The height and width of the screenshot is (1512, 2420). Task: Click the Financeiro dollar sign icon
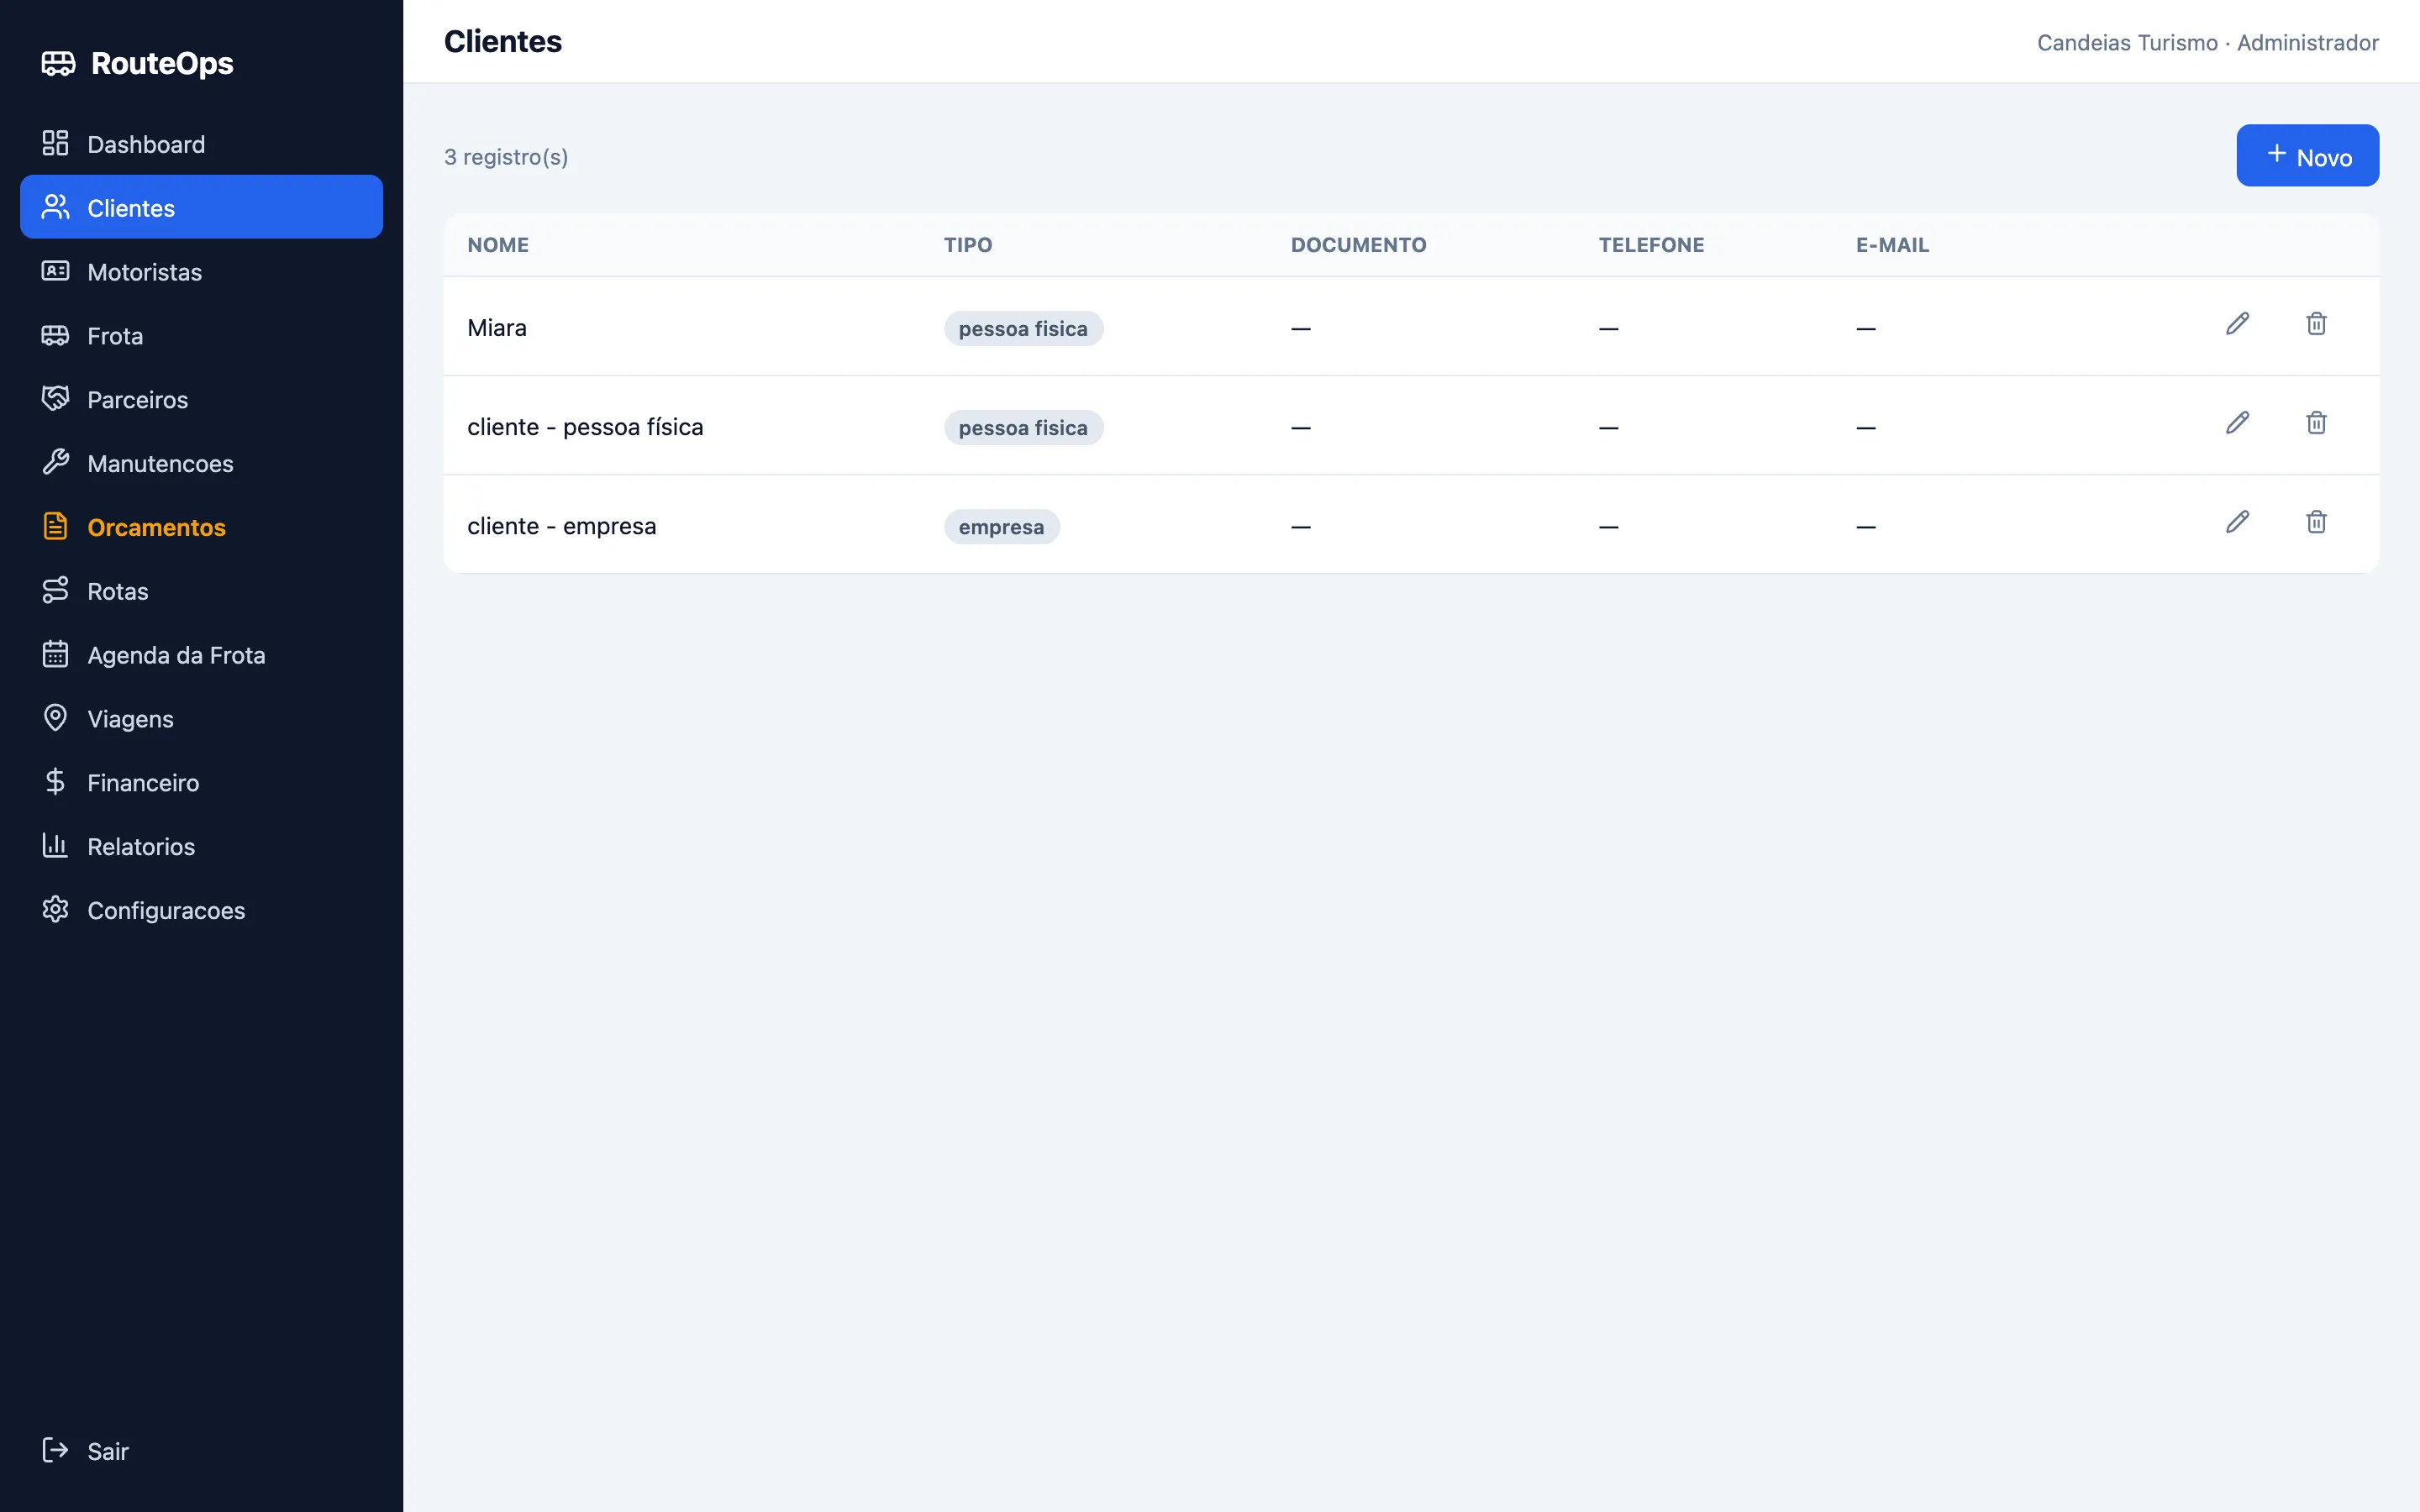coord(55,782)
